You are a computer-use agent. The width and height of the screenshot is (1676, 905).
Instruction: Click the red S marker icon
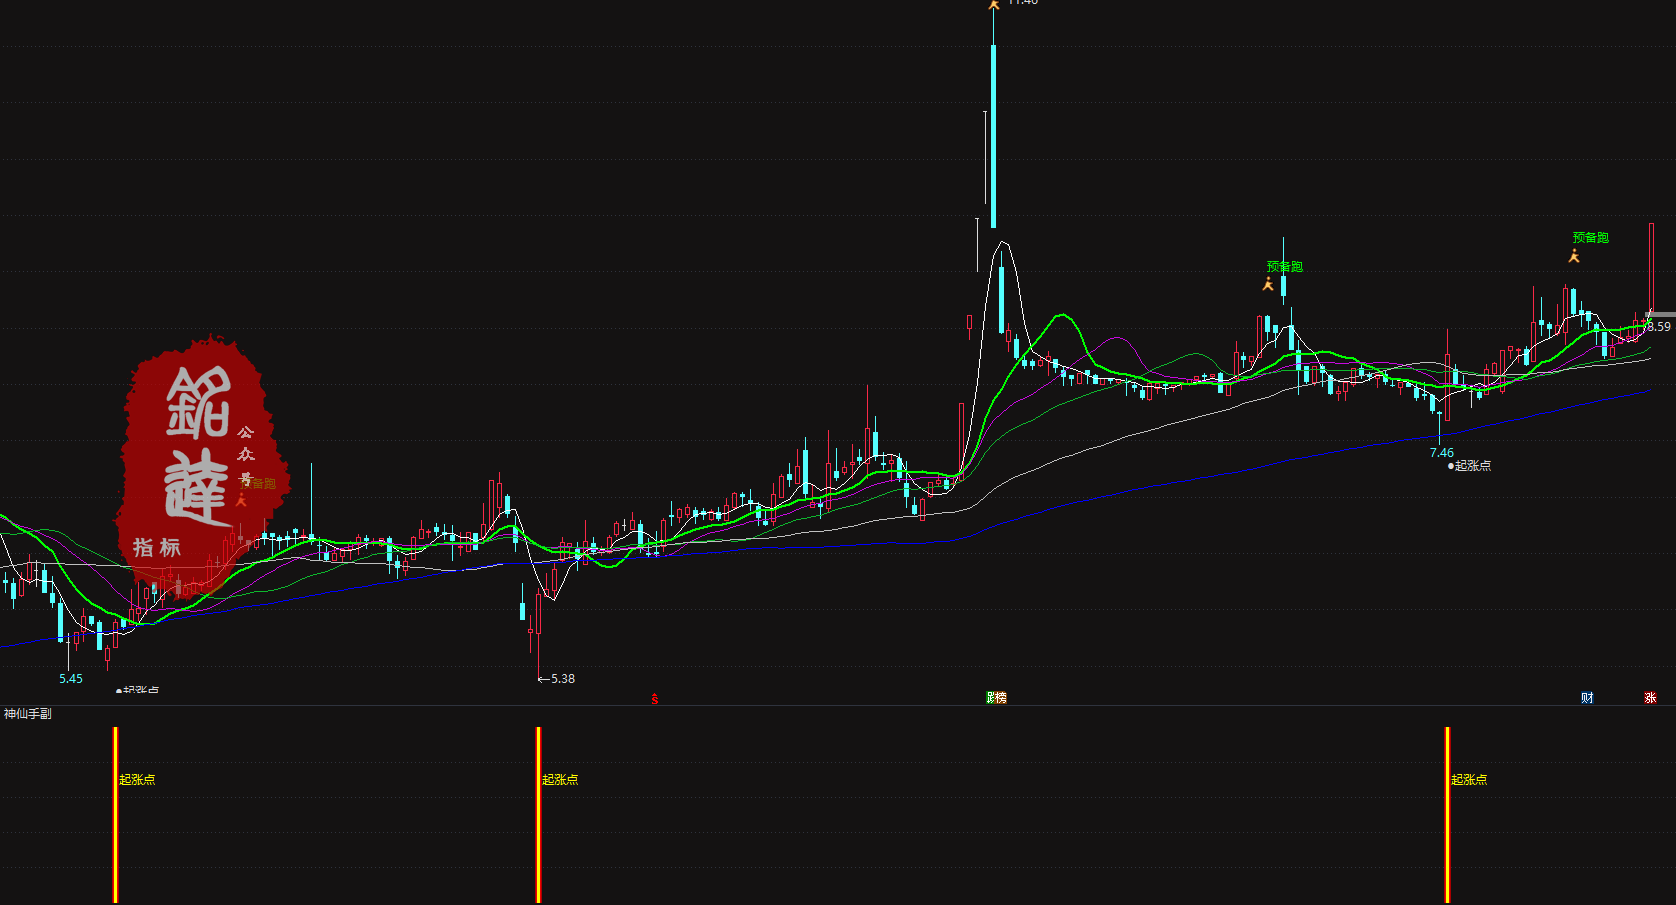[655, 699]
